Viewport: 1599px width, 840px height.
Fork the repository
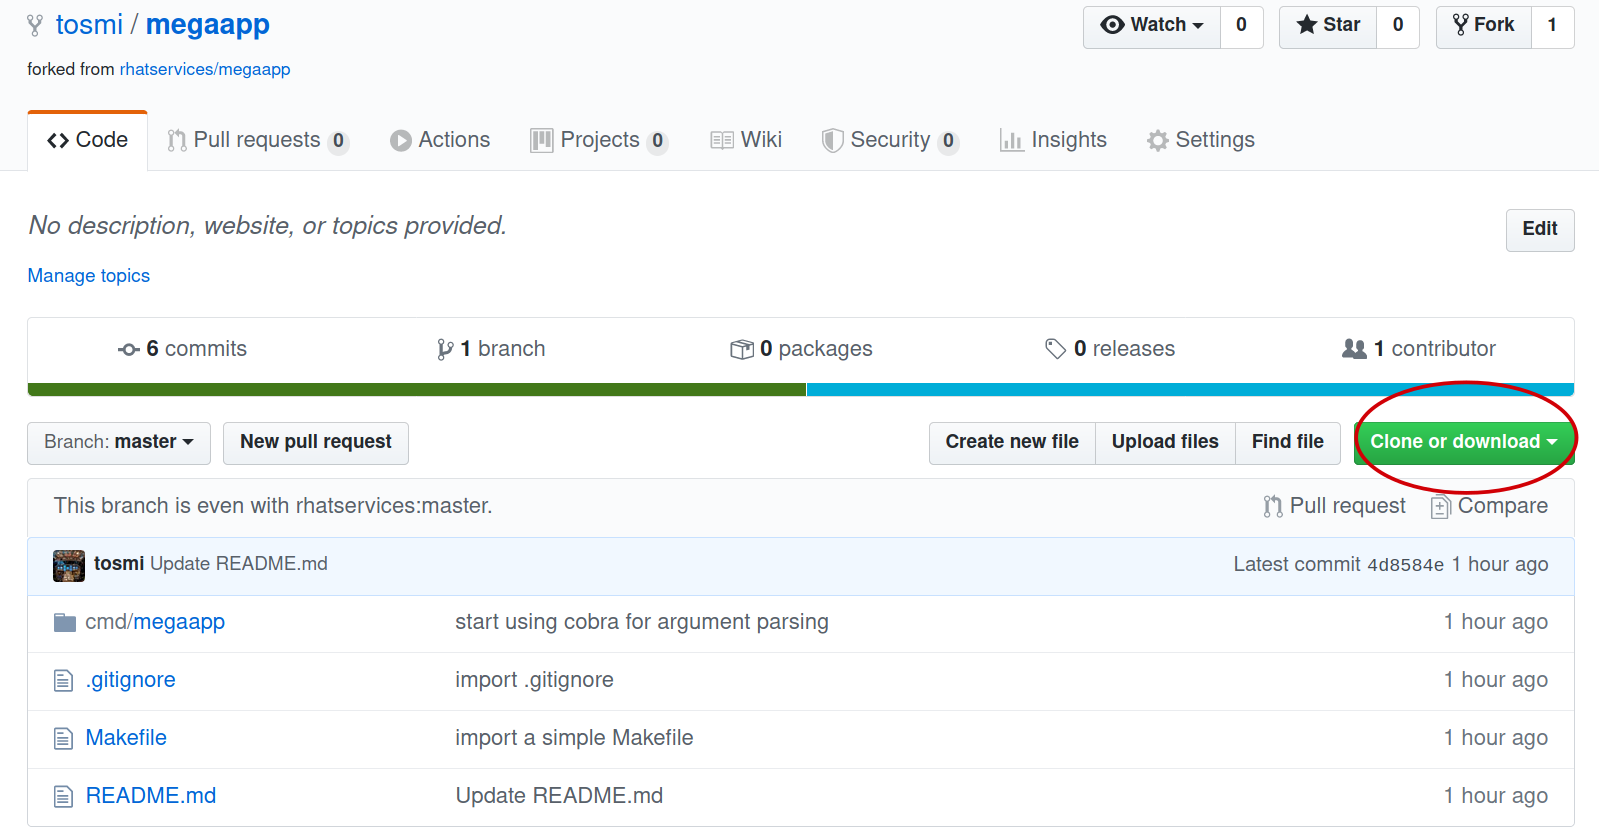(1484, 26)
